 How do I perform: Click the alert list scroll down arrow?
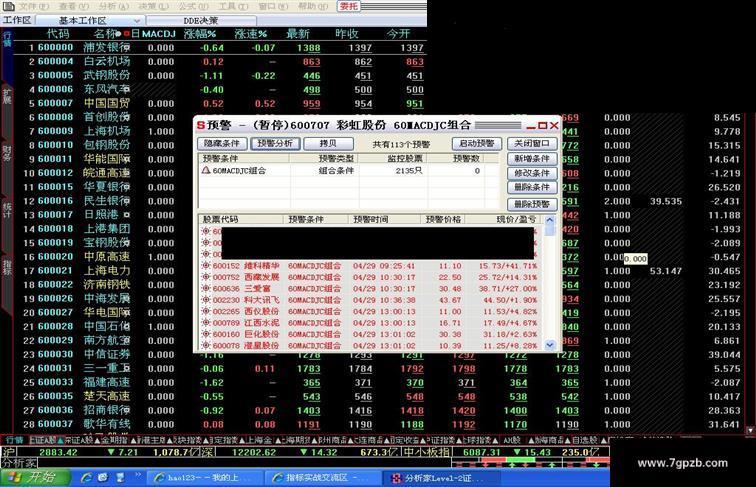(x=550, y=345)
